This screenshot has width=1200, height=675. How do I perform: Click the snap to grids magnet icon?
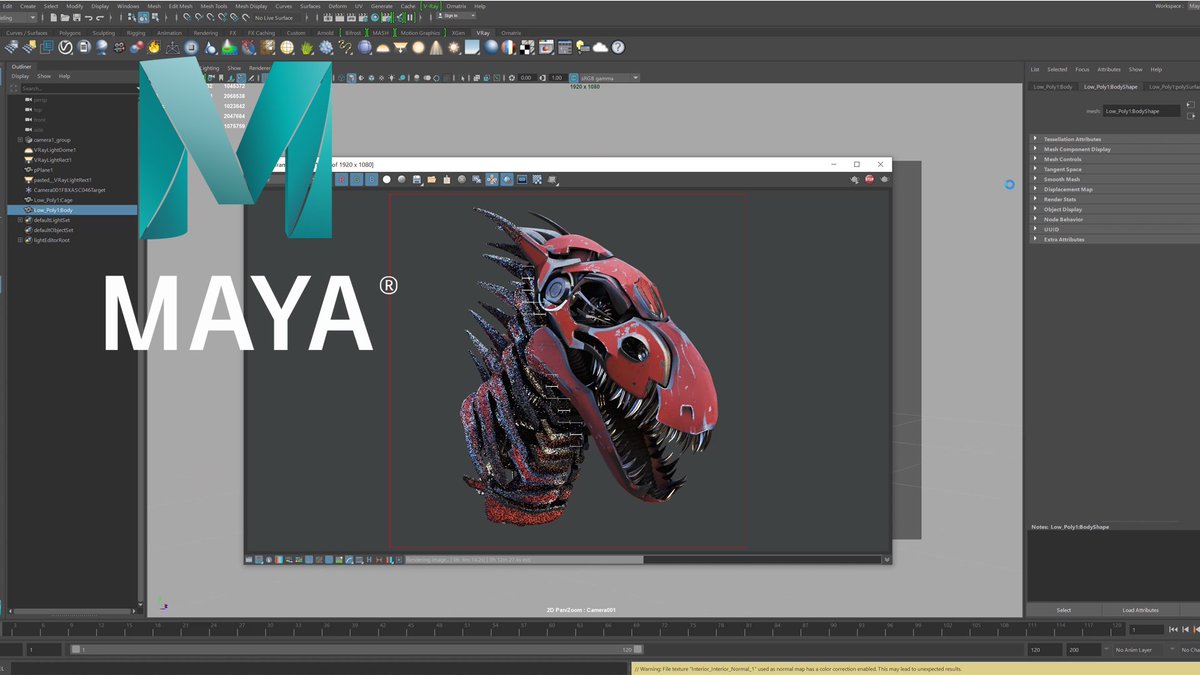click(187, 17)
